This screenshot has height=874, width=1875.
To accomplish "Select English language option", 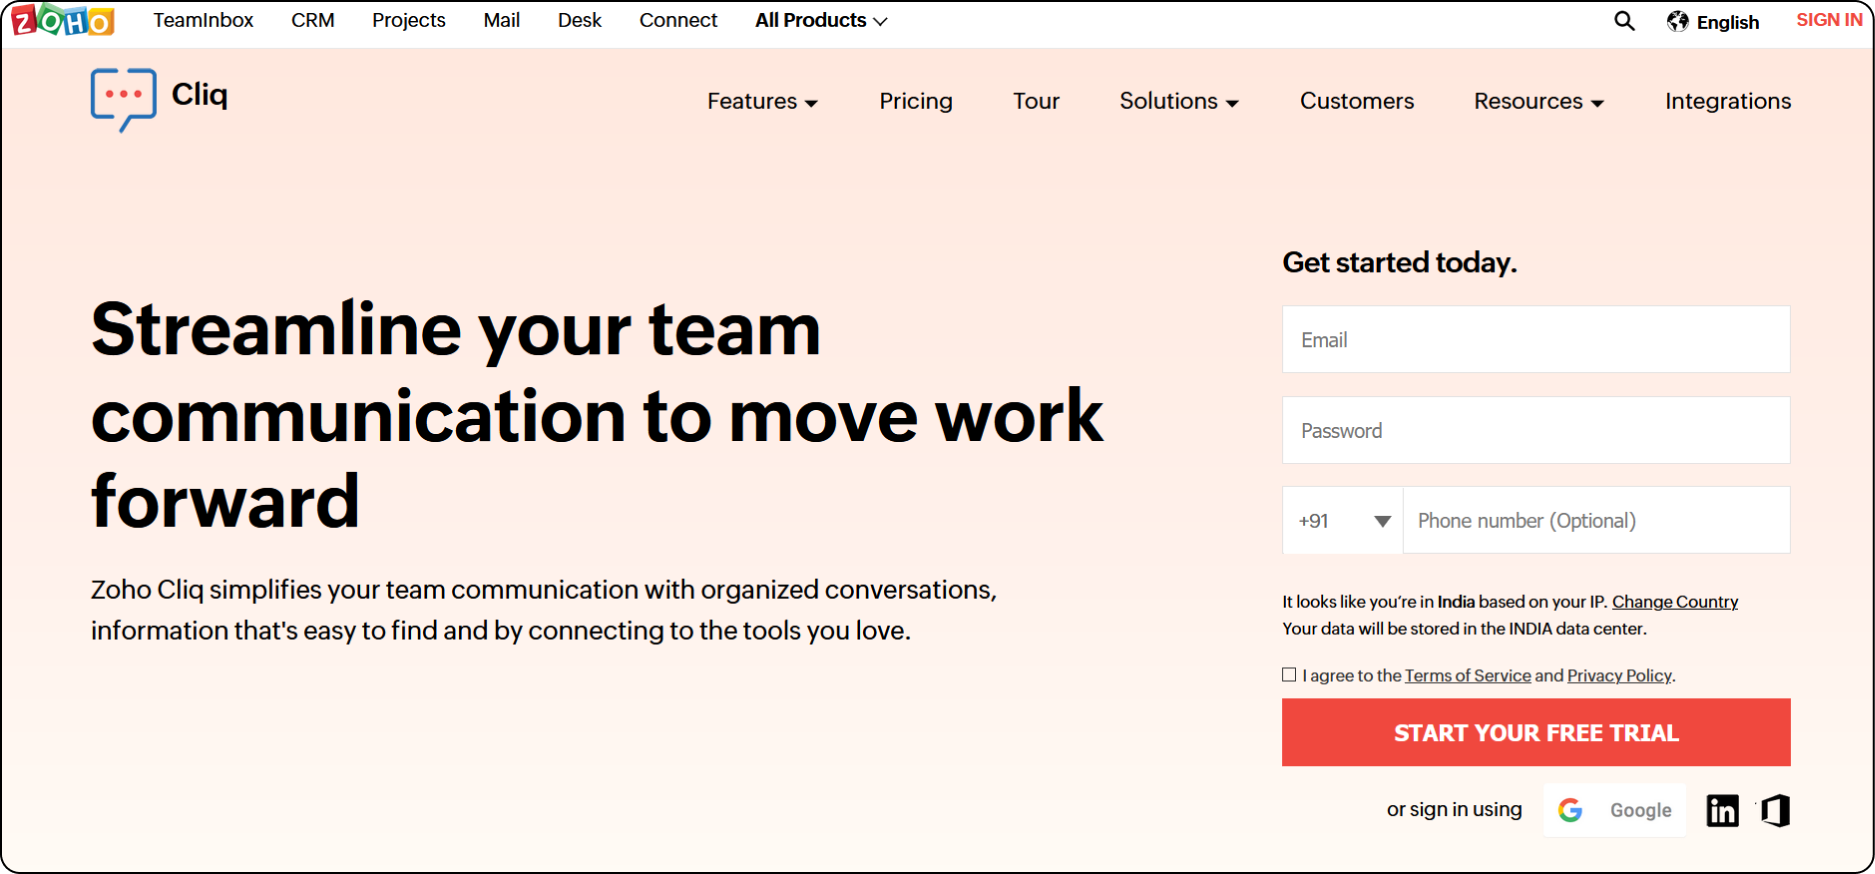I will pos(1727,22).
